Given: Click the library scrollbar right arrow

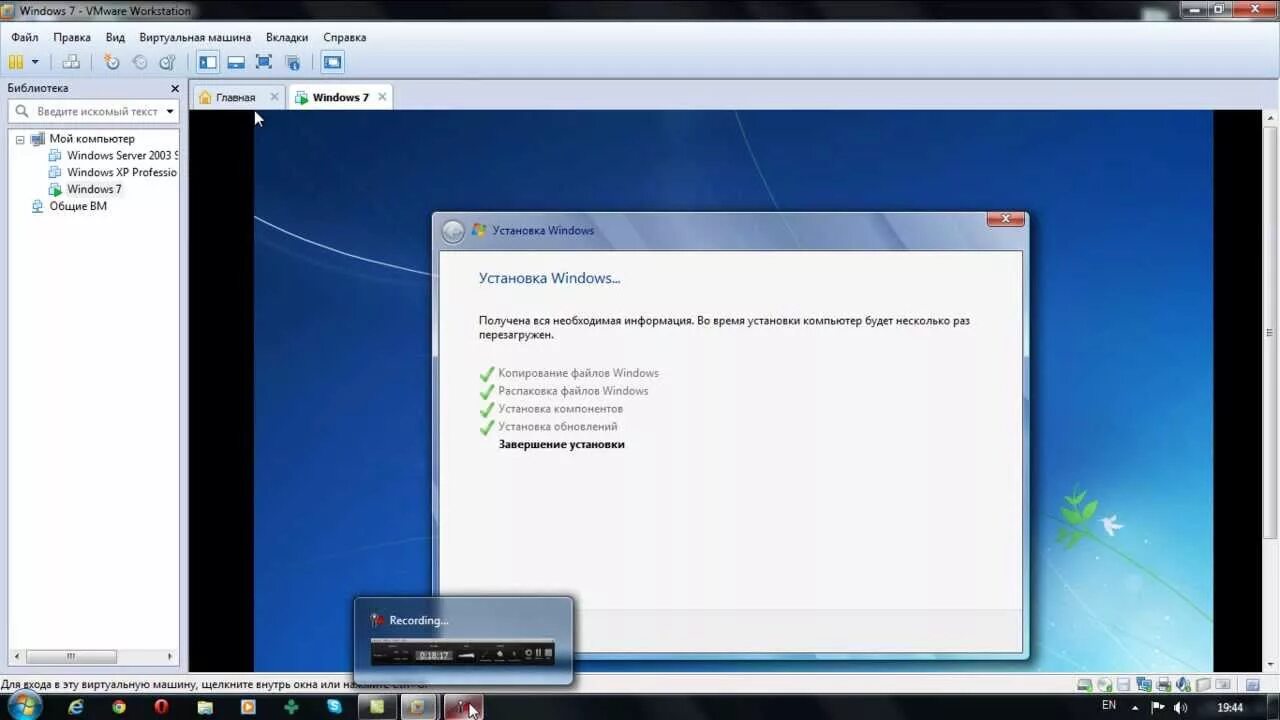Looking at the screenshot, I should tap(171, 657).
